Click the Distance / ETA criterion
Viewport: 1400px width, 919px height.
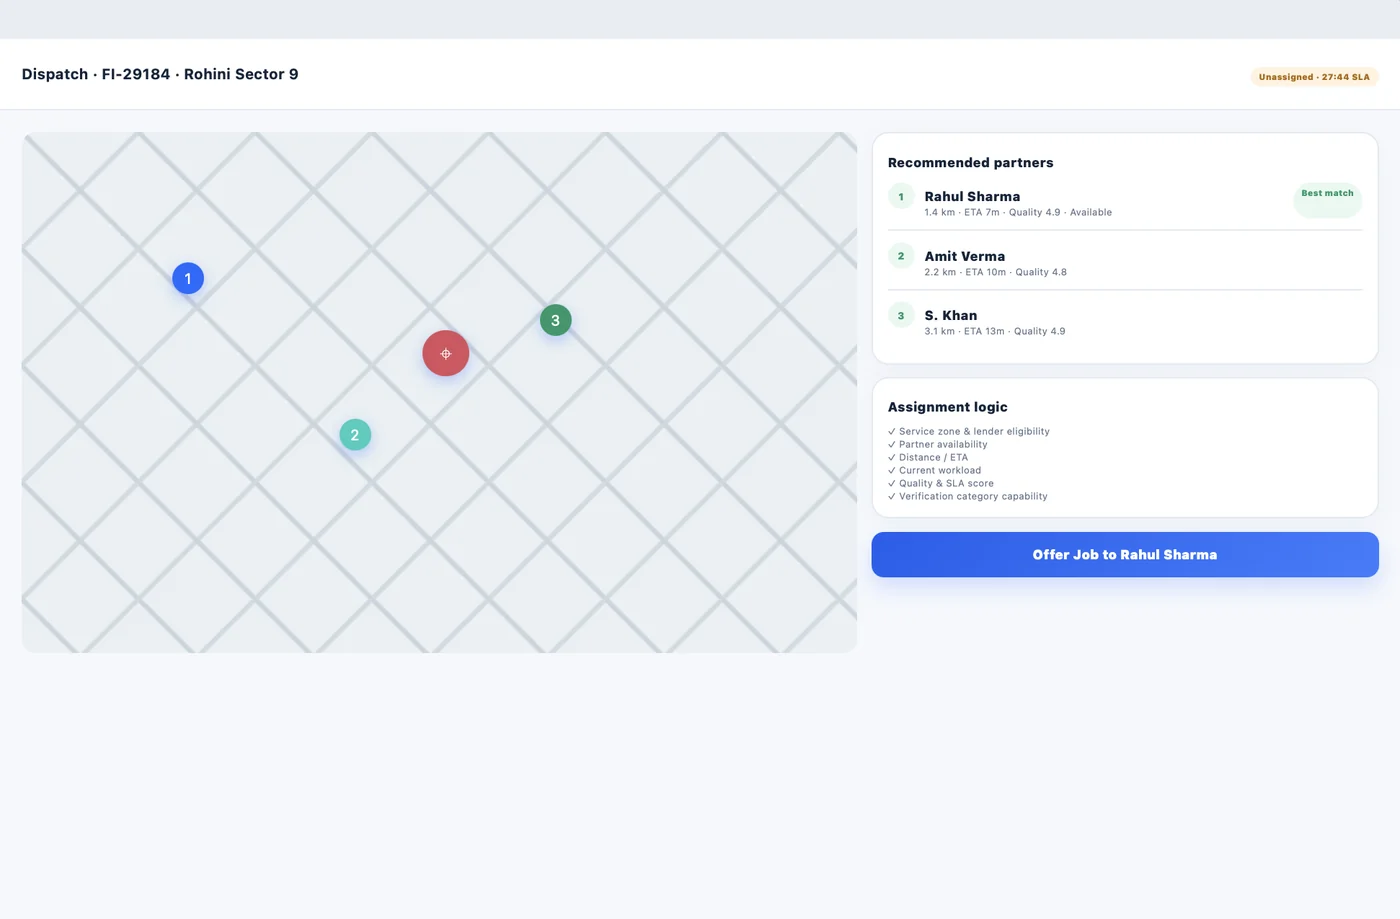coord(928,457)
